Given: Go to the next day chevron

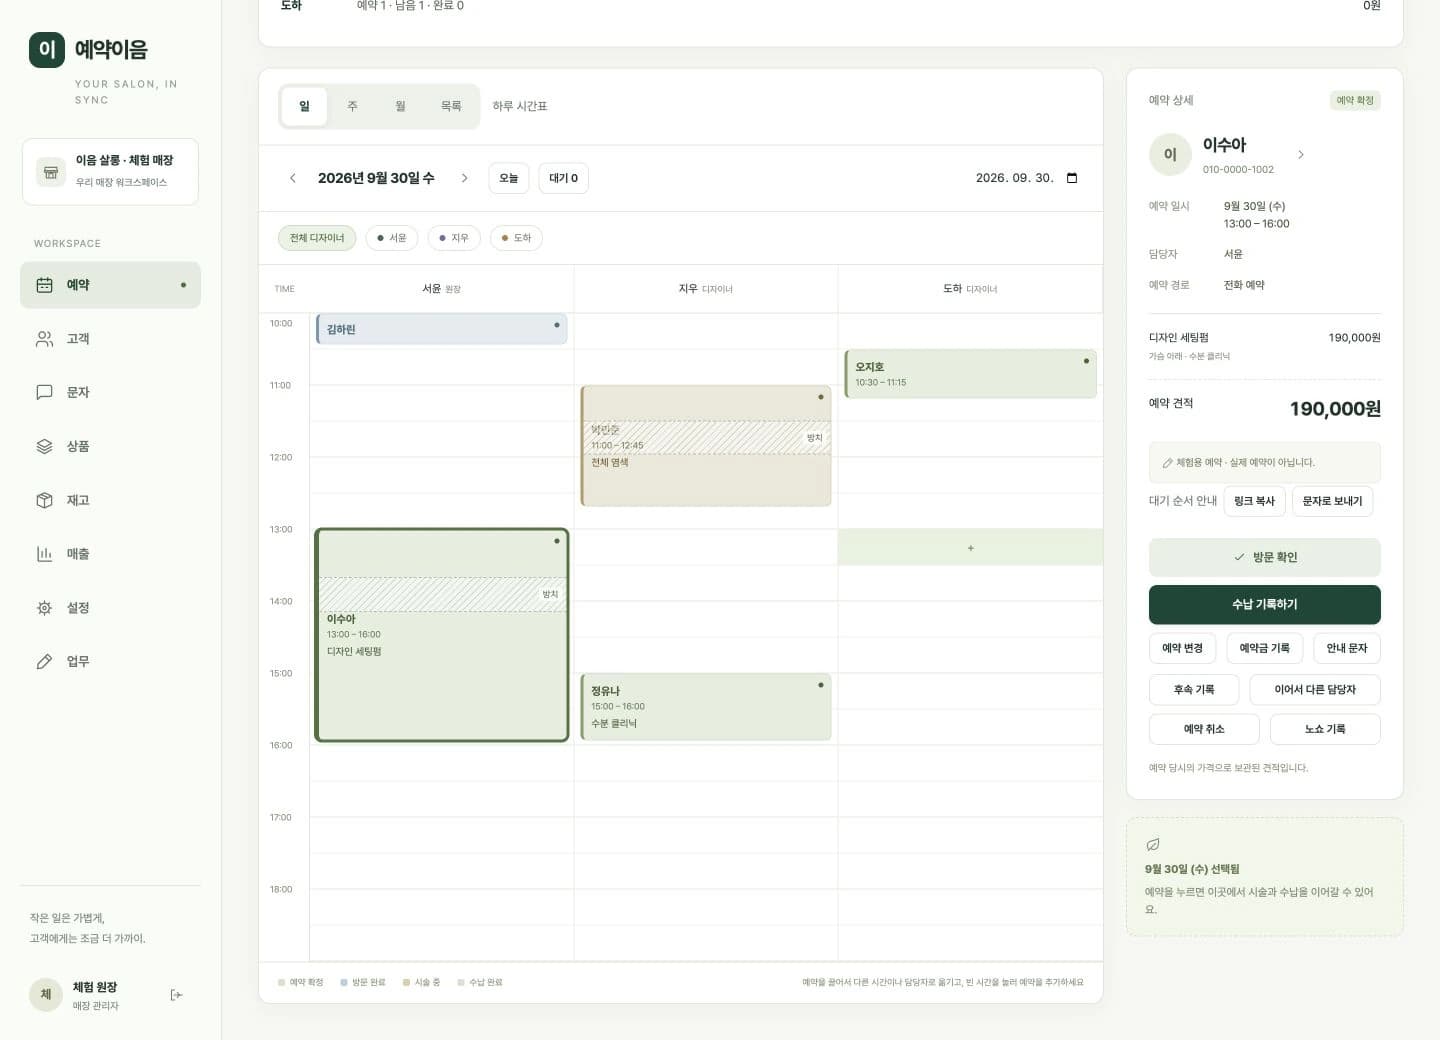Looking at the screenshot, I should coord(464,178).
